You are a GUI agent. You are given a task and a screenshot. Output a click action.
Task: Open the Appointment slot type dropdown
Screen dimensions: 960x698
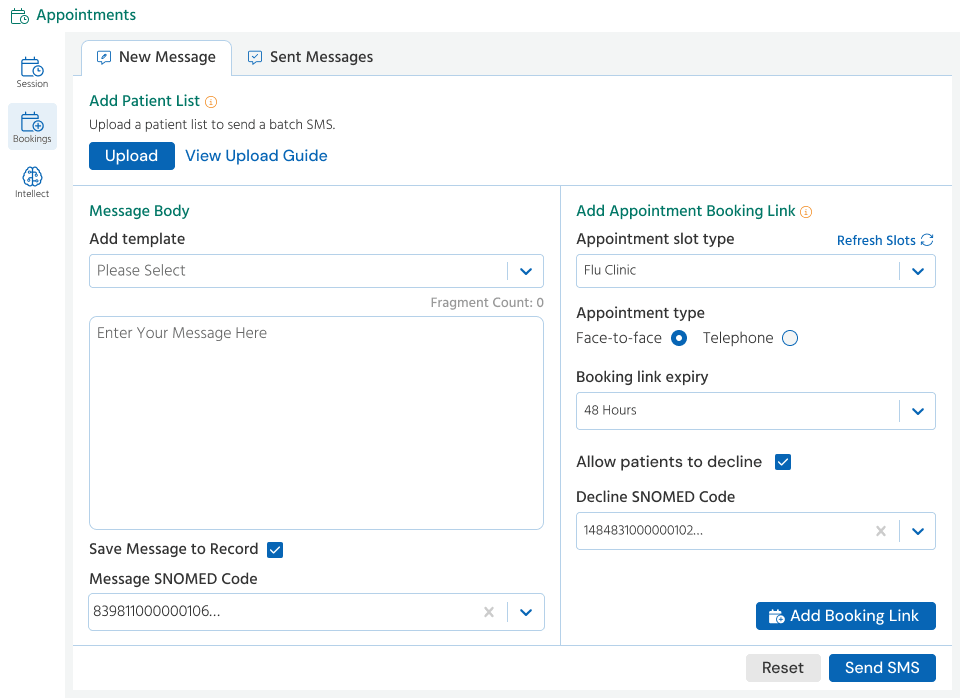(x=917, y=271)
